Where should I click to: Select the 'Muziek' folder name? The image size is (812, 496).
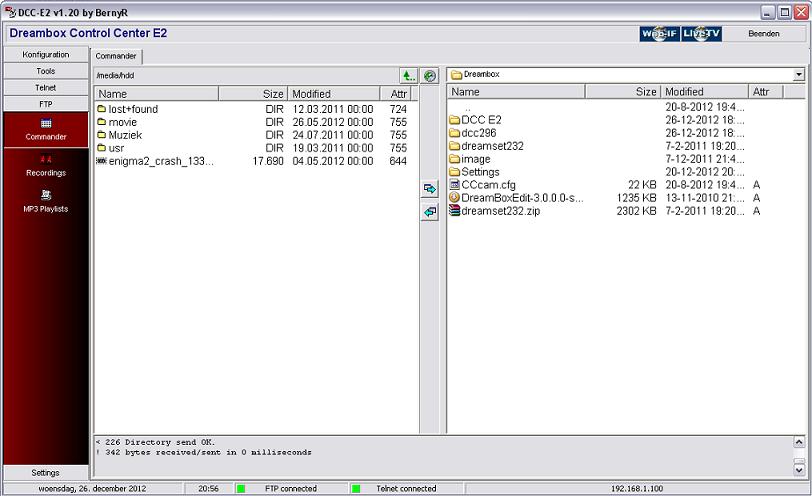(125, 135)
